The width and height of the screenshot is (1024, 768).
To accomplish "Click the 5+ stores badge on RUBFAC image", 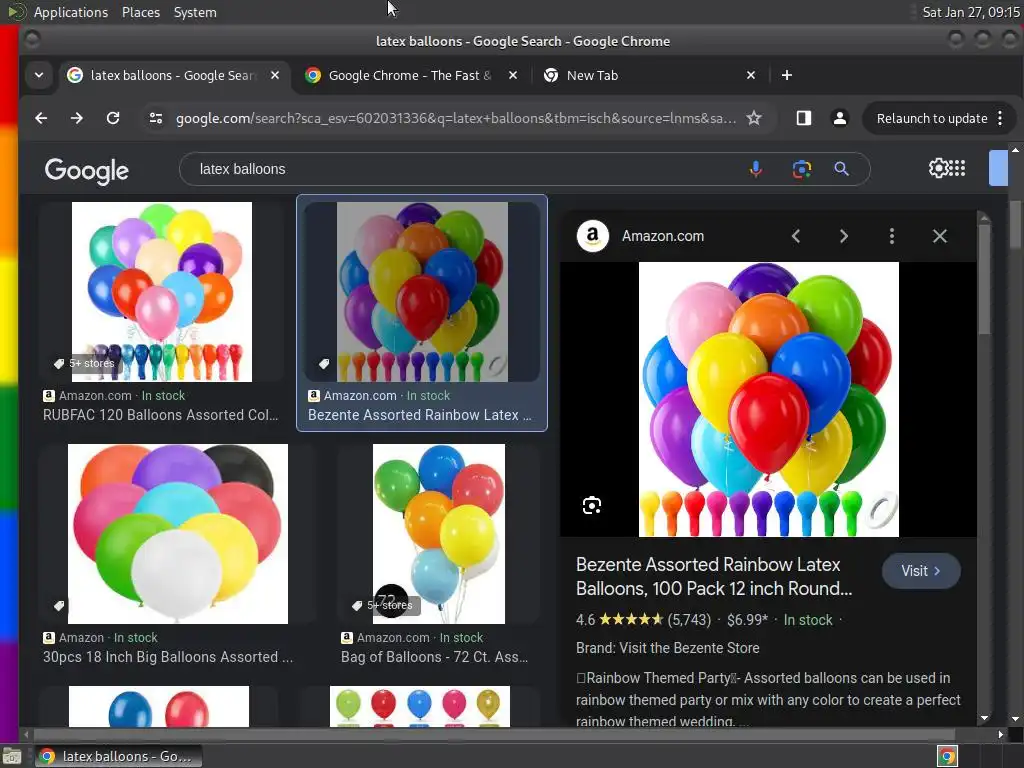I will [x=85, y=363].
